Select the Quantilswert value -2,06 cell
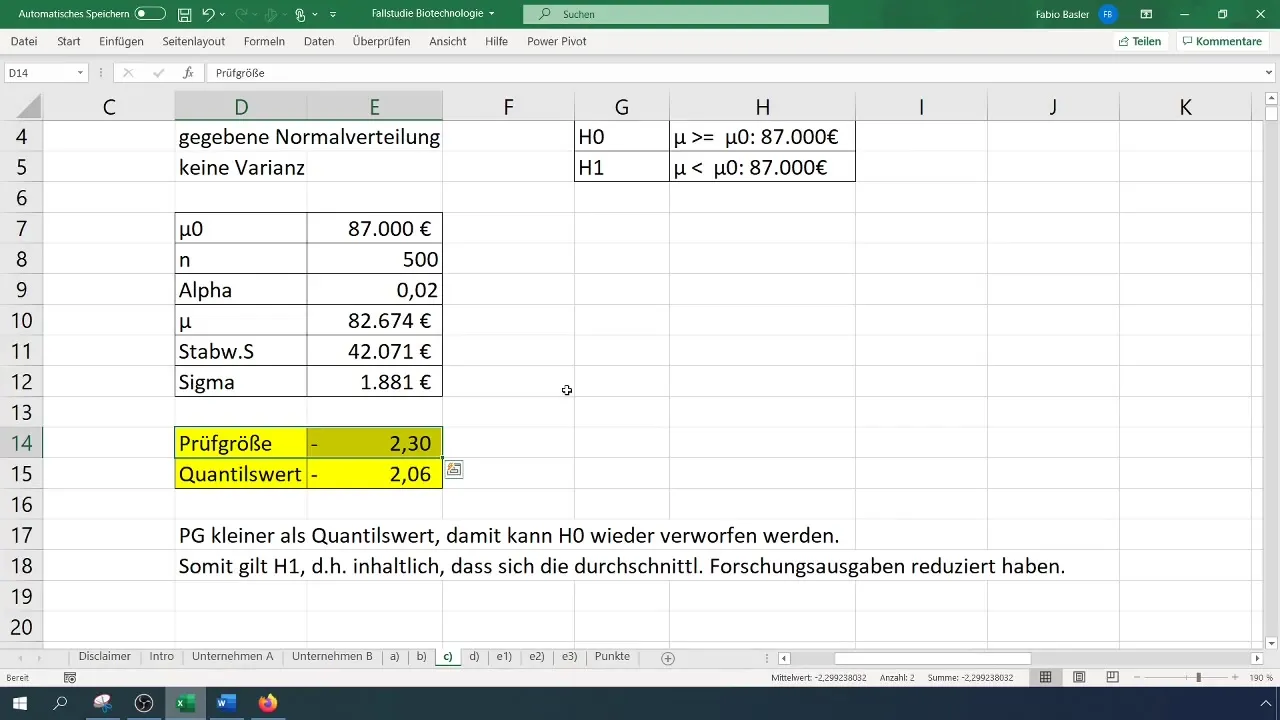 [375, 474]
